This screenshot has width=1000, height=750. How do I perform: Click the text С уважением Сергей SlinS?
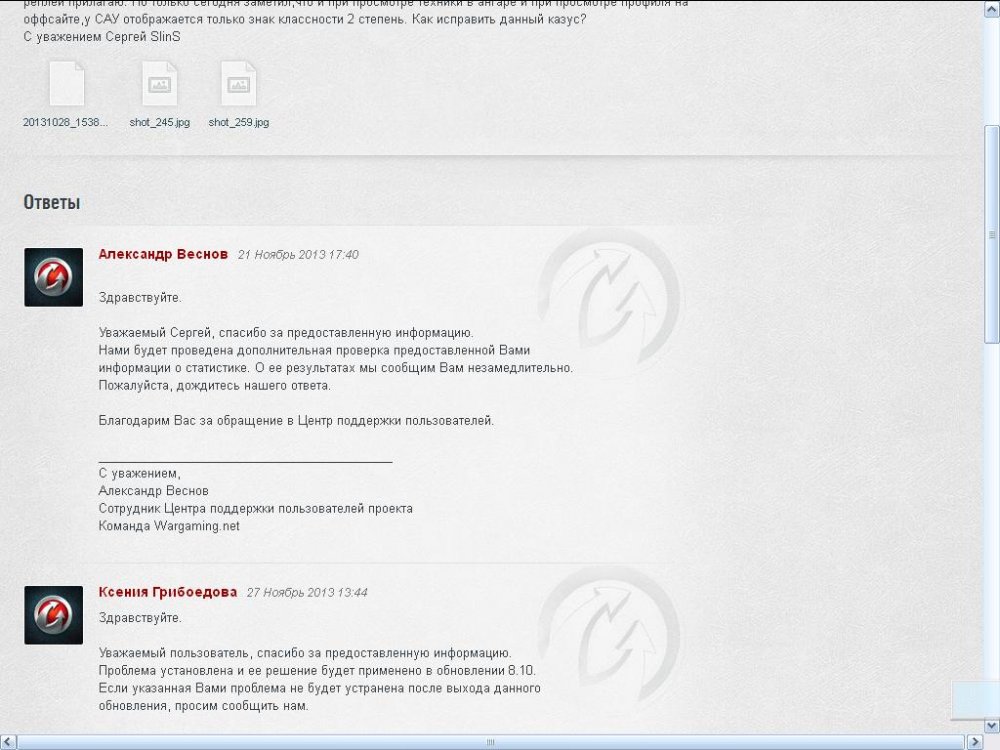(102, 37)
